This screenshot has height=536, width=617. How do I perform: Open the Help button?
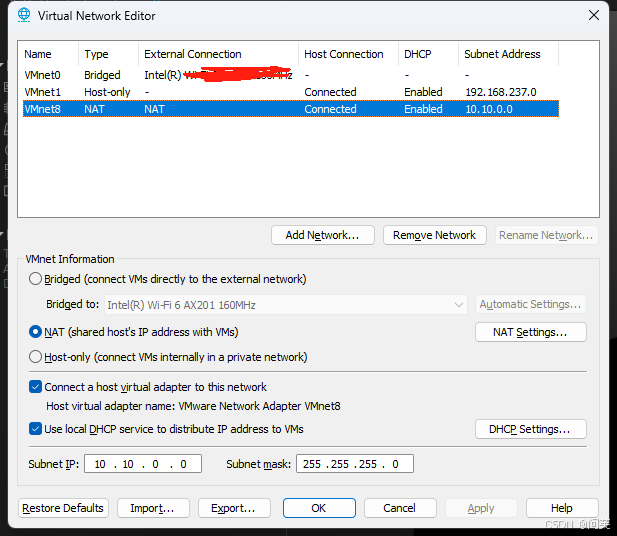(562, 508)
